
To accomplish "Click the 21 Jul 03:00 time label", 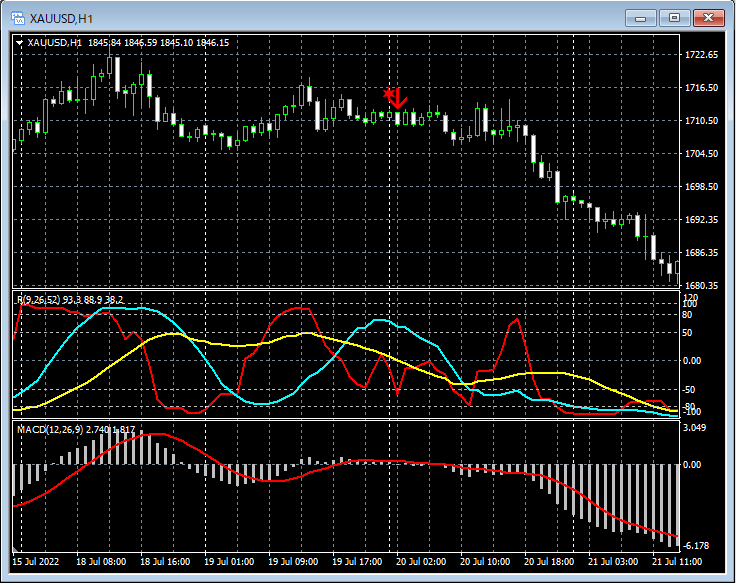I will [613, 562].
